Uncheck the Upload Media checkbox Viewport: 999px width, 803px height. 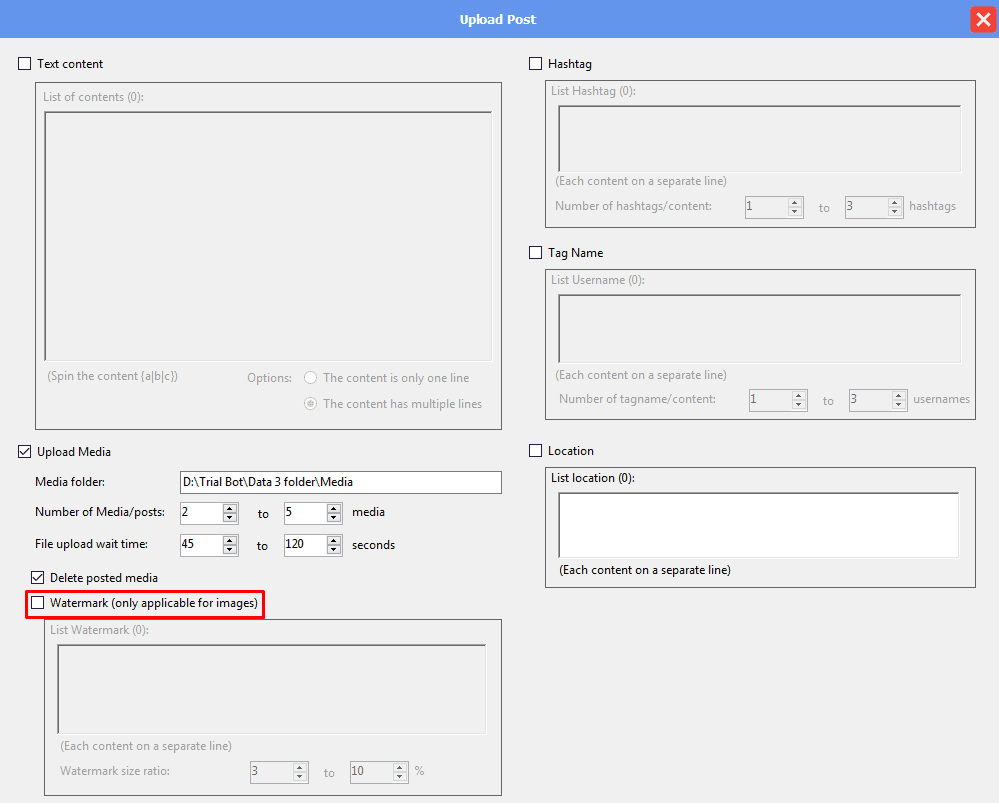[x=25, y=452]
